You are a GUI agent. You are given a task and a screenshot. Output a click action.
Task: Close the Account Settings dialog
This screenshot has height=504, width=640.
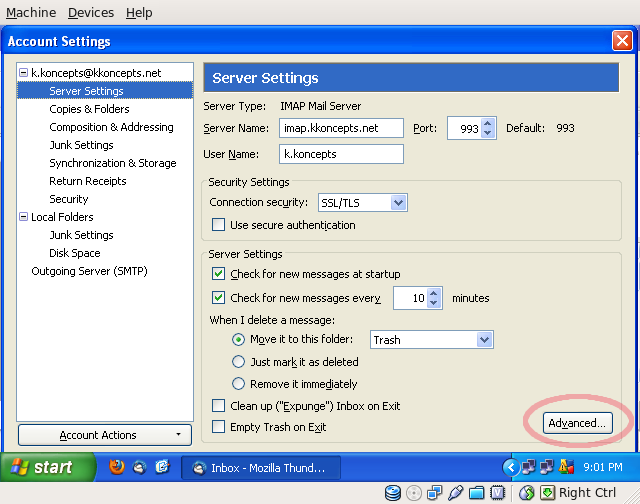pyautogui.click(x=622, y=41)
